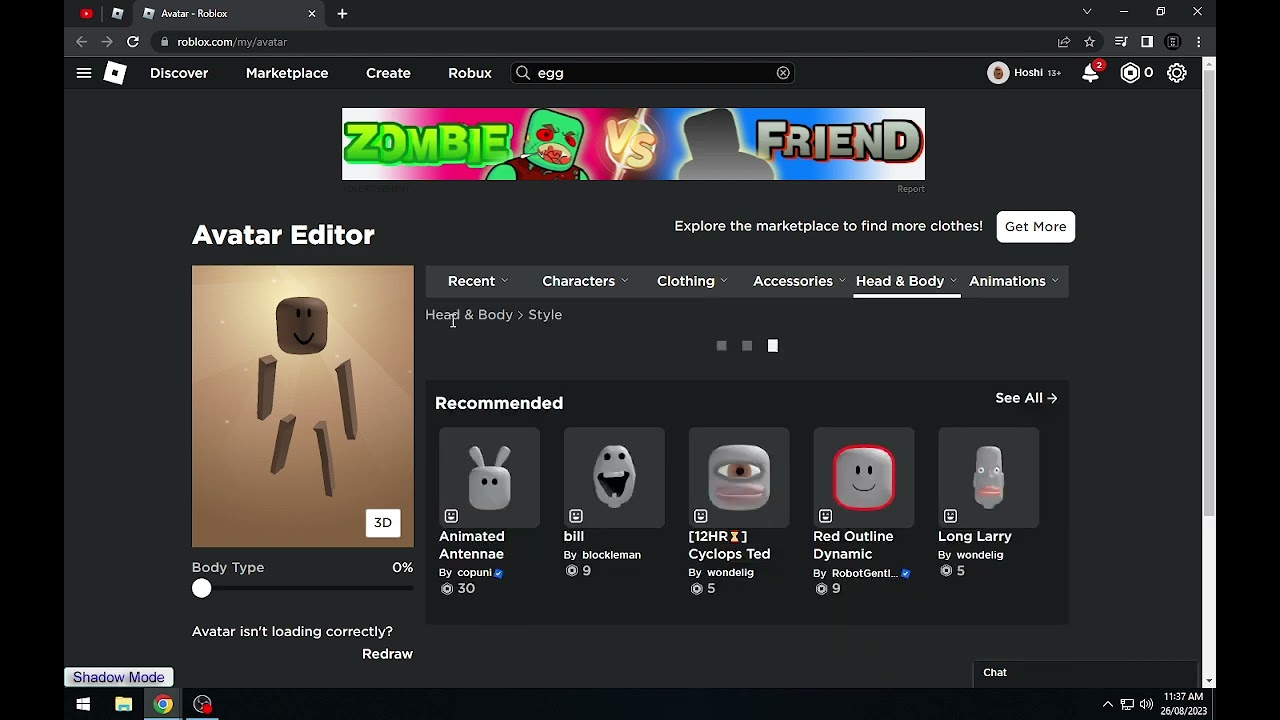
Task: Select the Long Larry head thumbnail
Action: point(989,478)
